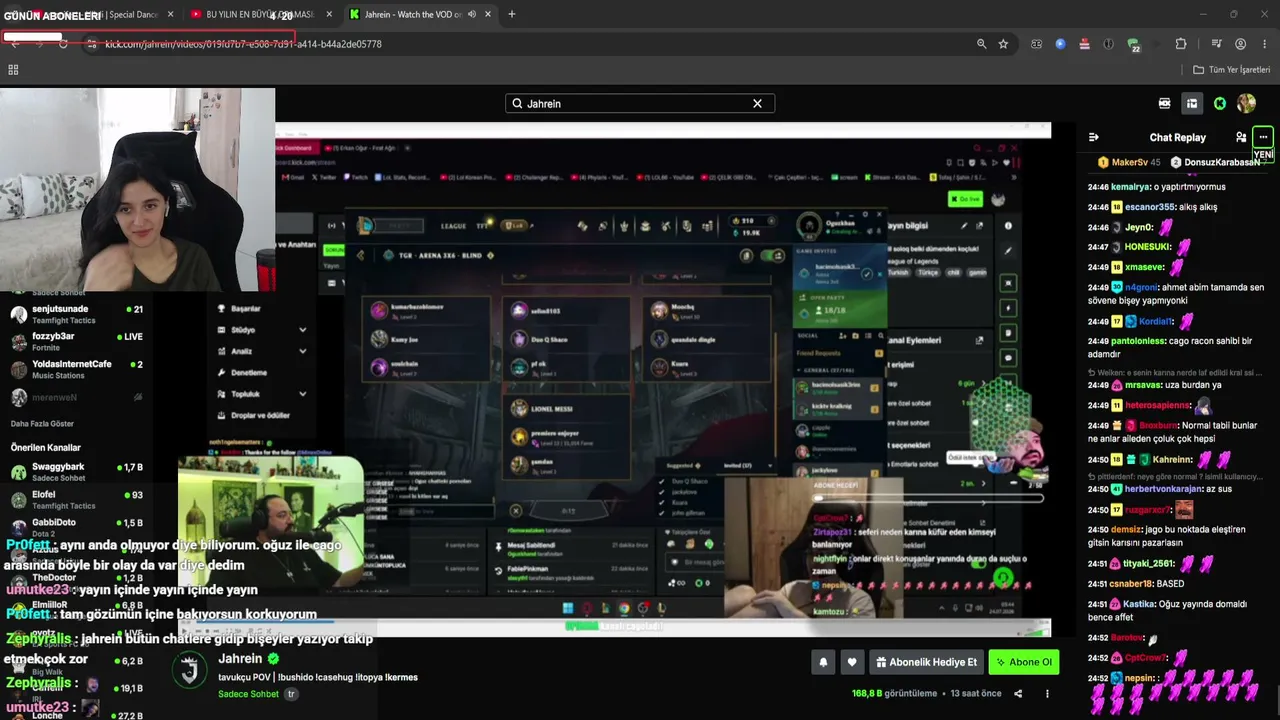Click the Jahrein channel name
Screen dimensions: 1280x720
click(x=240, y=659)
